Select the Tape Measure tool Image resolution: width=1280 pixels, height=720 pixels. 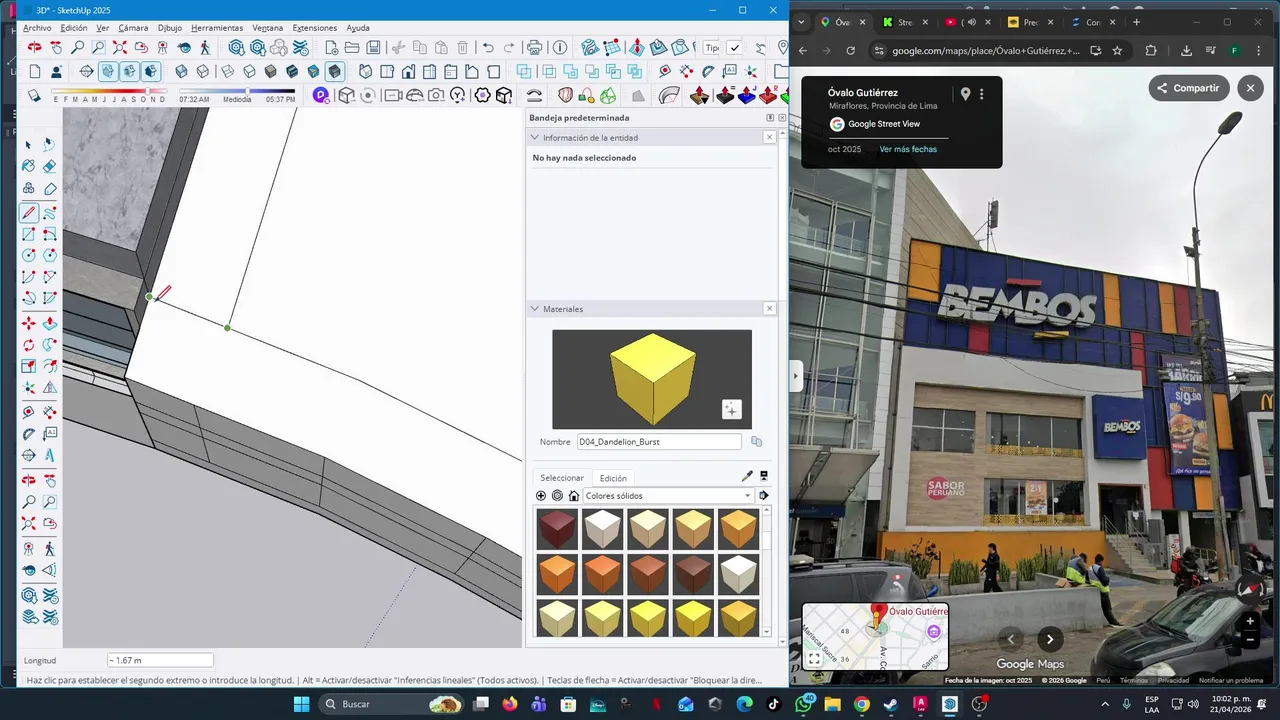point(28,411)
